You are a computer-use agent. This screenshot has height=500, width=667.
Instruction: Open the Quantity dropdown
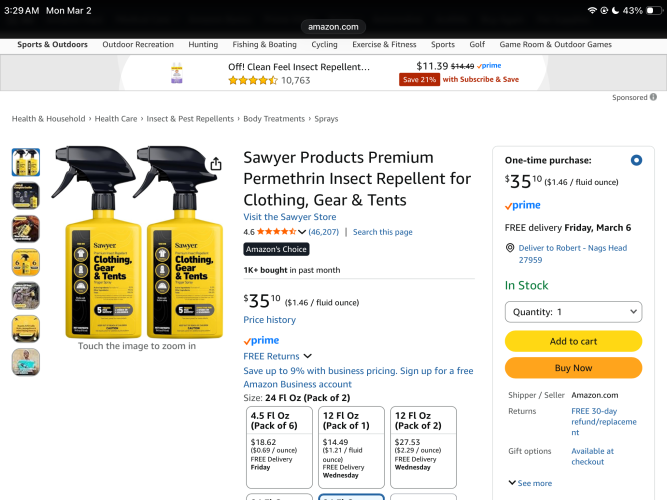click(x=573, y=312)
